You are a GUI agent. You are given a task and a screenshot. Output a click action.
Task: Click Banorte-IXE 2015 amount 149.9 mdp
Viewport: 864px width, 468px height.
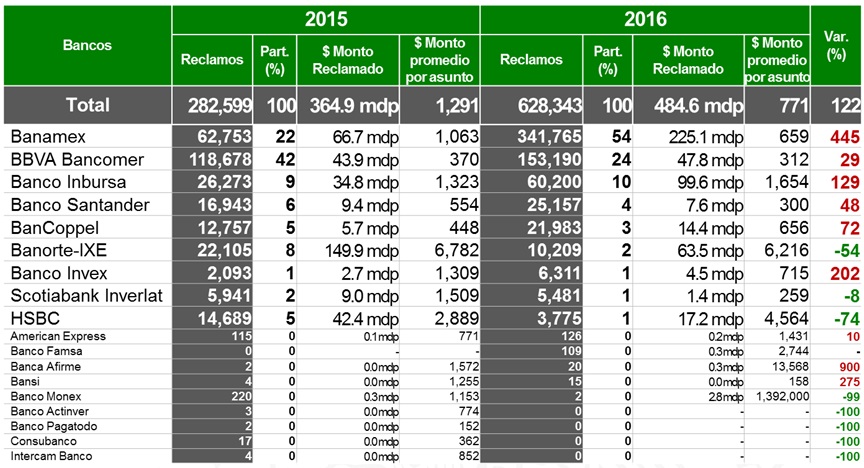tap(361, 251)
